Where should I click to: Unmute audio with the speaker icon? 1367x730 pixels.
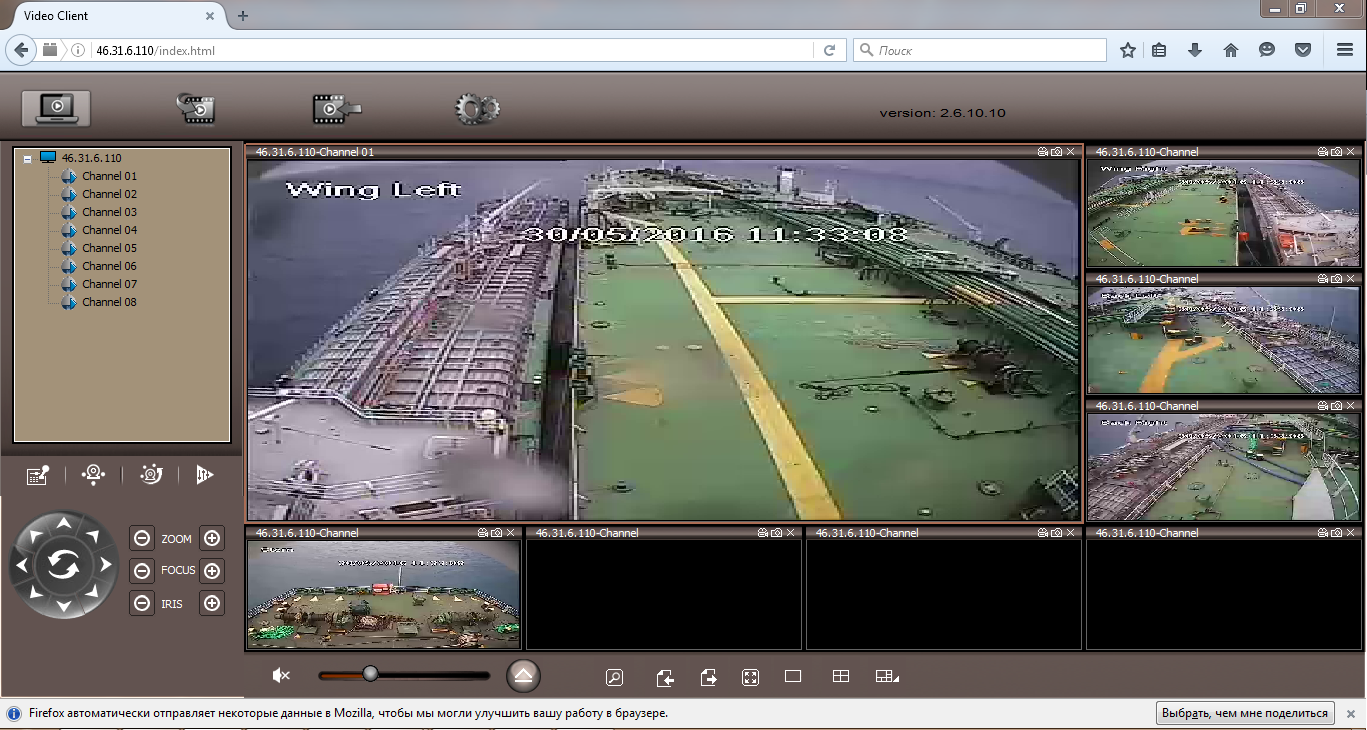click(281, 676)
